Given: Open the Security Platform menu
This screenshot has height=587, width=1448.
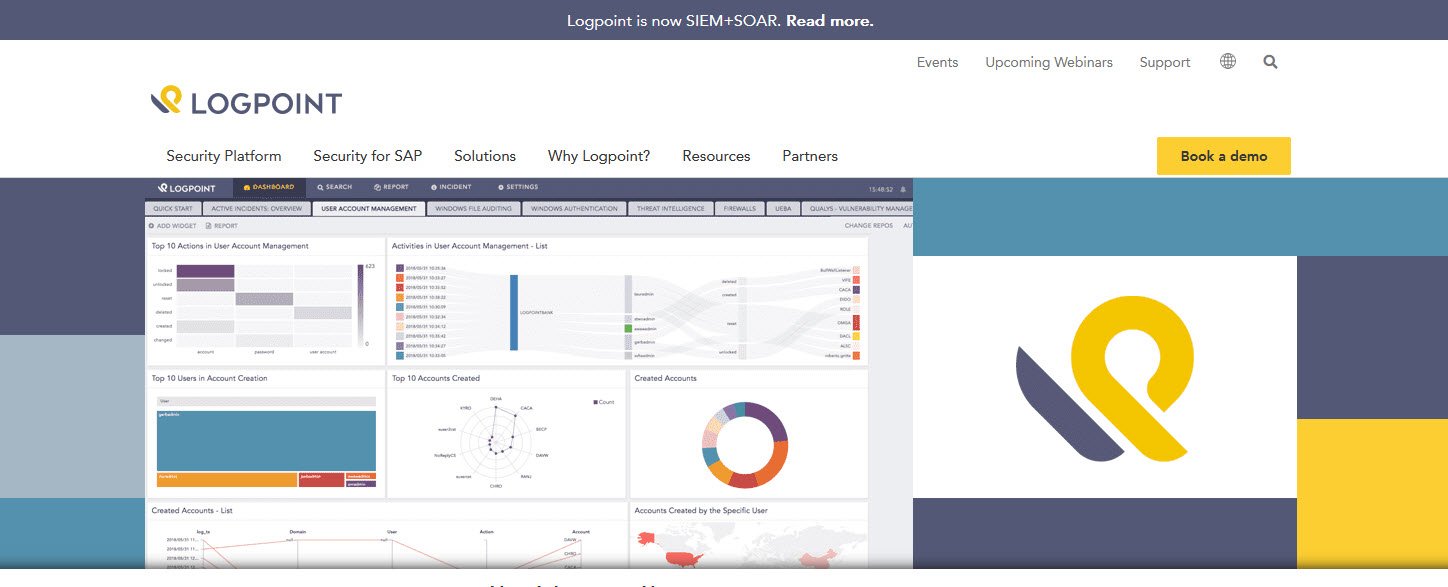Looking at the screenshot, I should pyautogui.click(x=224, y=156).
